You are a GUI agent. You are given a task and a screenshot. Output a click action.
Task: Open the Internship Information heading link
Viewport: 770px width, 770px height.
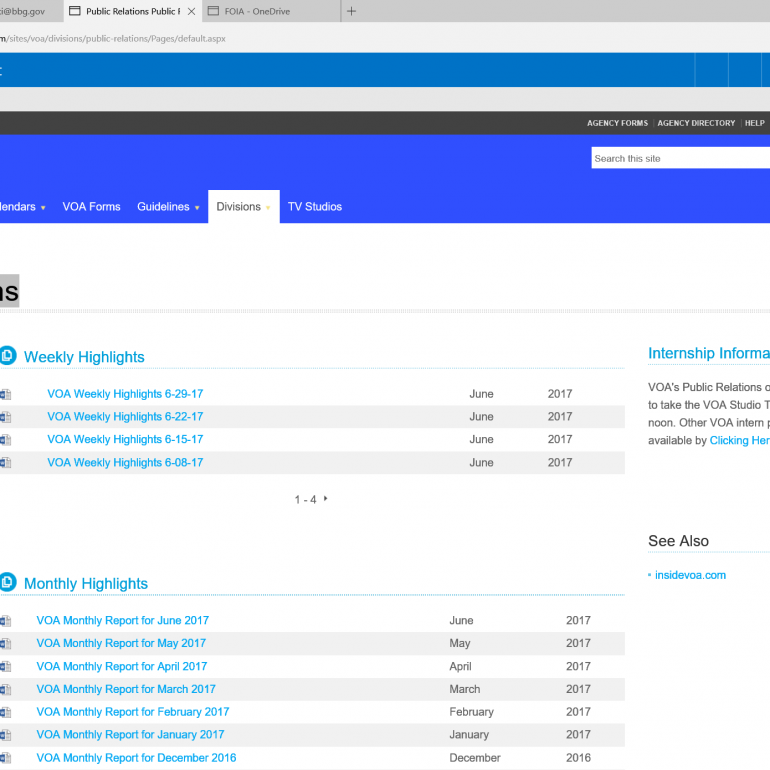click(x=709, y=353)
